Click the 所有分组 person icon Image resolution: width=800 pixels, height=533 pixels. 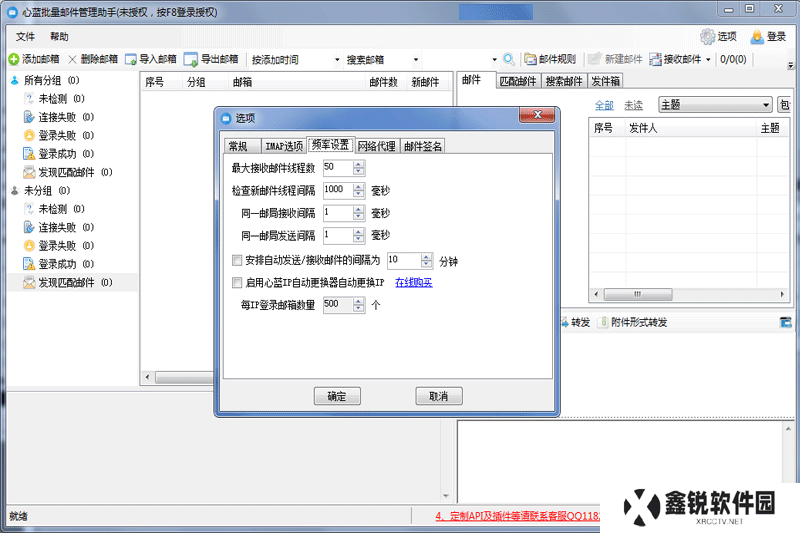[15, 80]
